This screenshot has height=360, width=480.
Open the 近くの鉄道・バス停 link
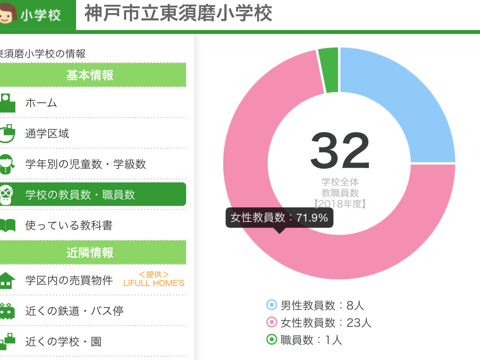[74, 311]
